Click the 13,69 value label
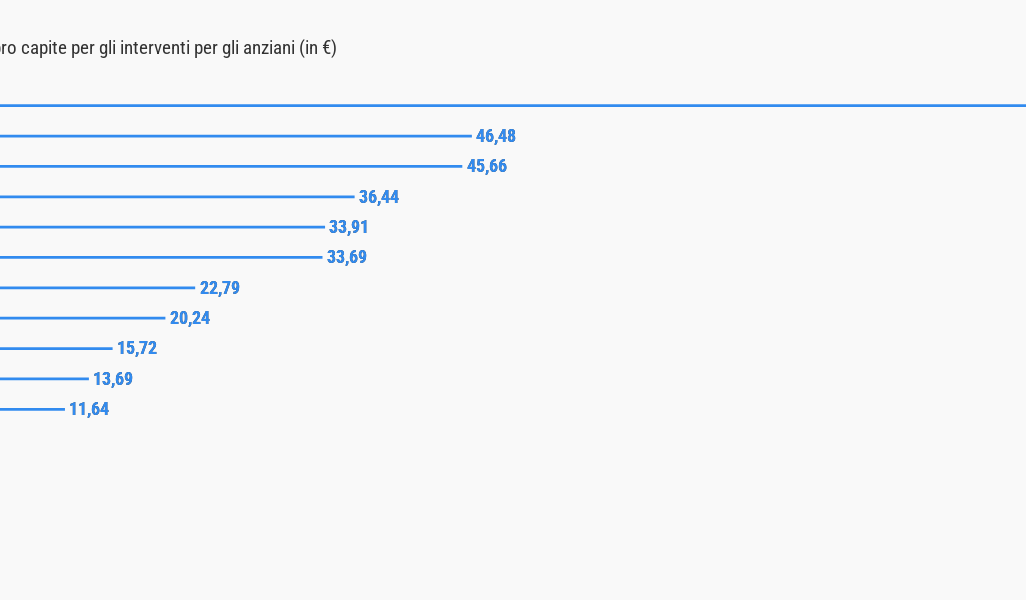 (113, 379)
